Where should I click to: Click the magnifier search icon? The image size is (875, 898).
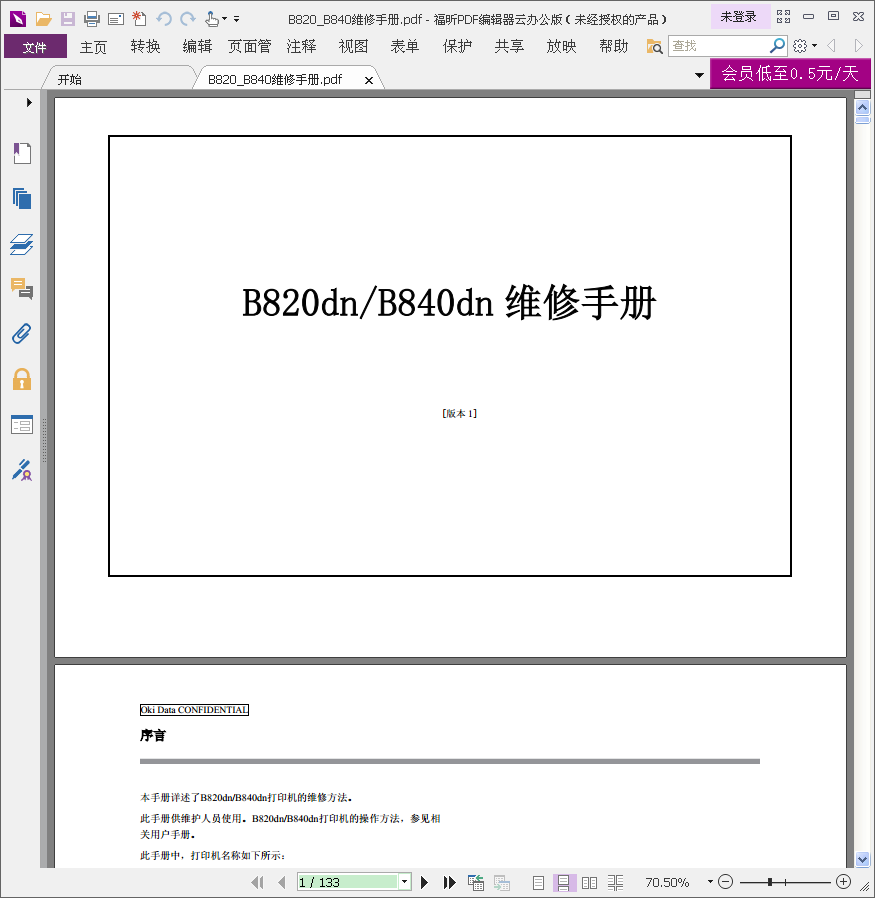pyautogui.click(x=777, y=45)
